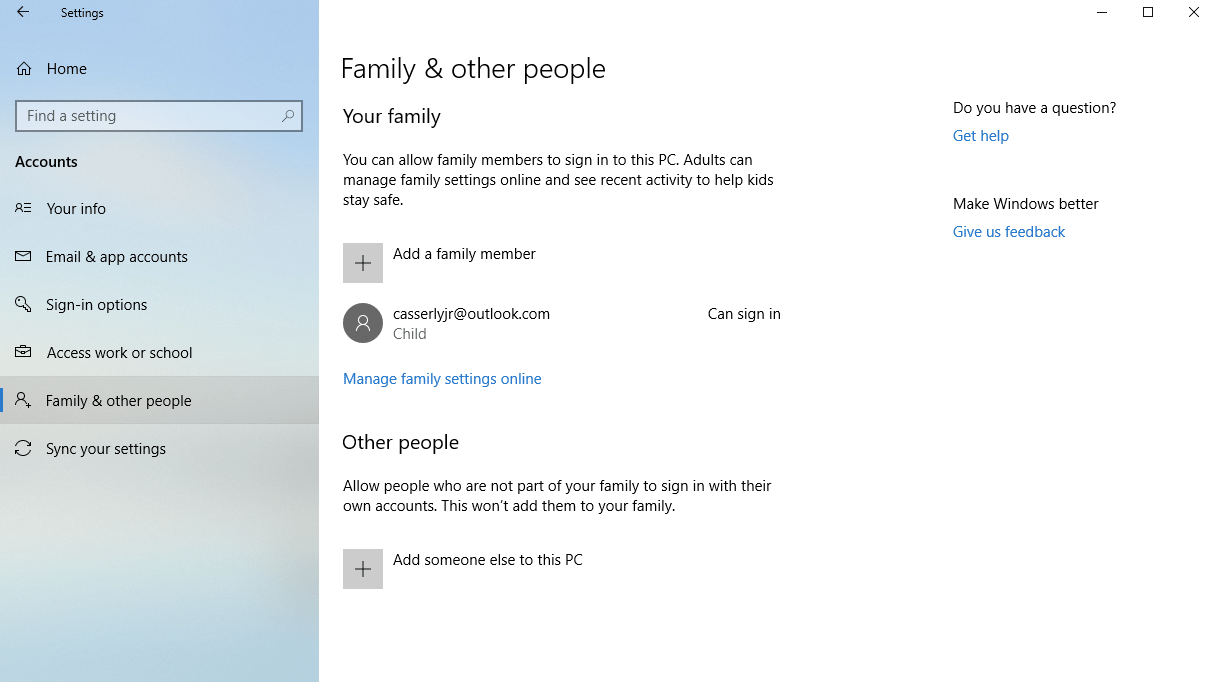Image resolution: width=1213 pixels, height=682 pixels.
Task: Open Sync your settings
Action: pos(105,448)
